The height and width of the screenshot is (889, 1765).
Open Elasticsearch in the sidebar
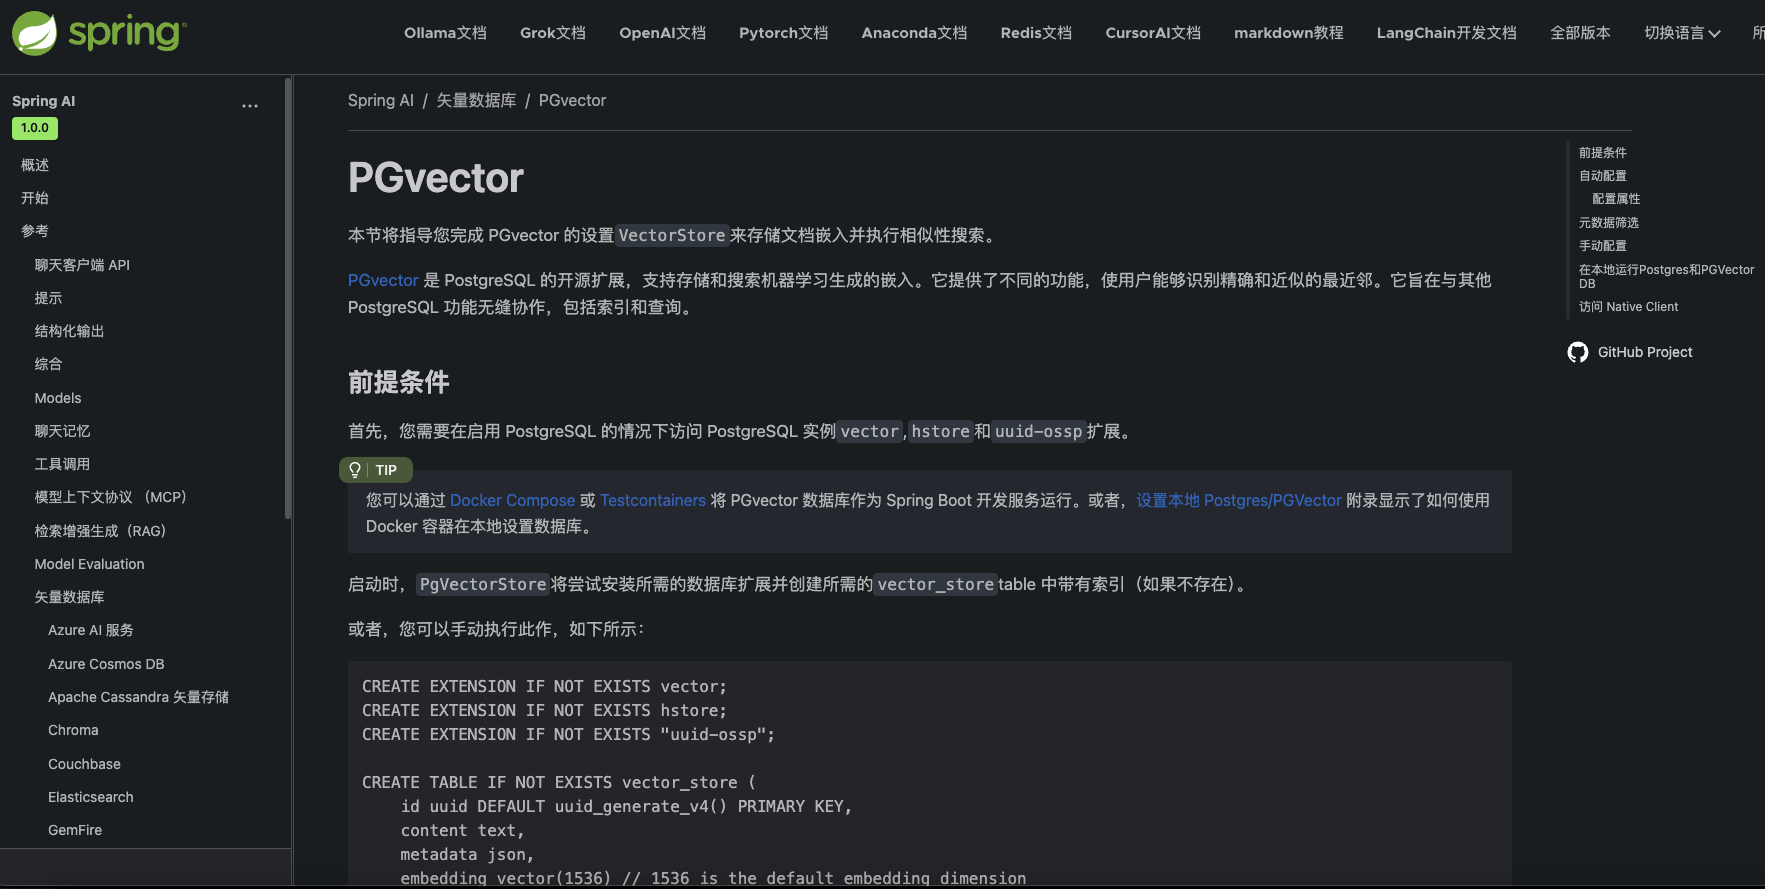[x=91, y=797]
